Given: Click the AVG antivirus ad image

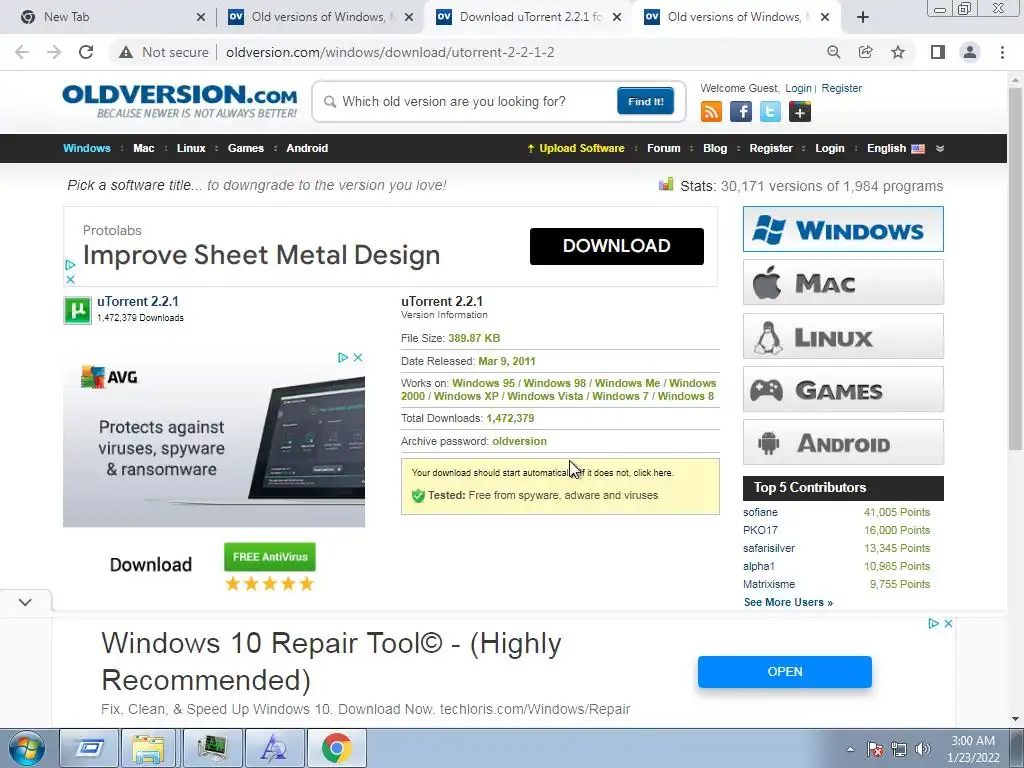Looking at the screenshot, I should (214, 439).
